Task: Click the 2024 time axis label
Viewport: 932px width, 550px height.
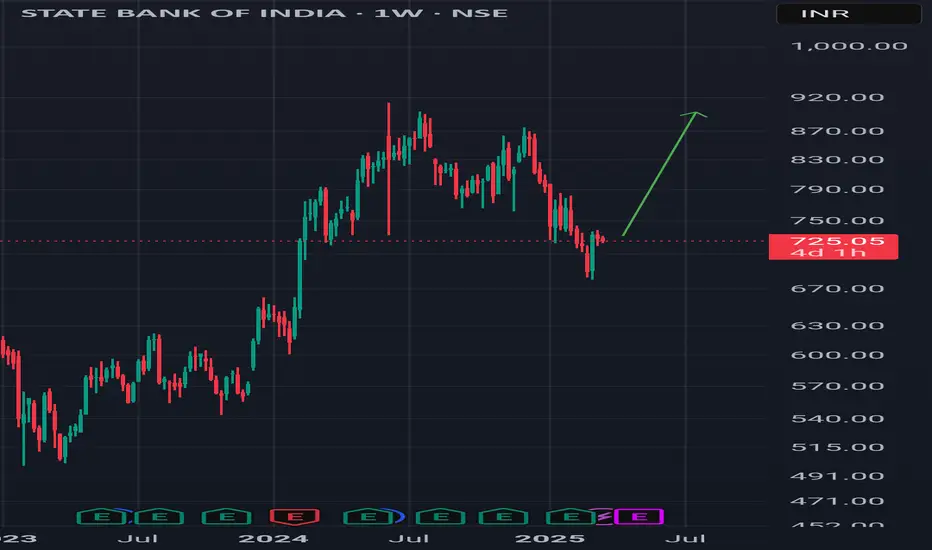Action: pyautogui.click(x=273, y=539)
